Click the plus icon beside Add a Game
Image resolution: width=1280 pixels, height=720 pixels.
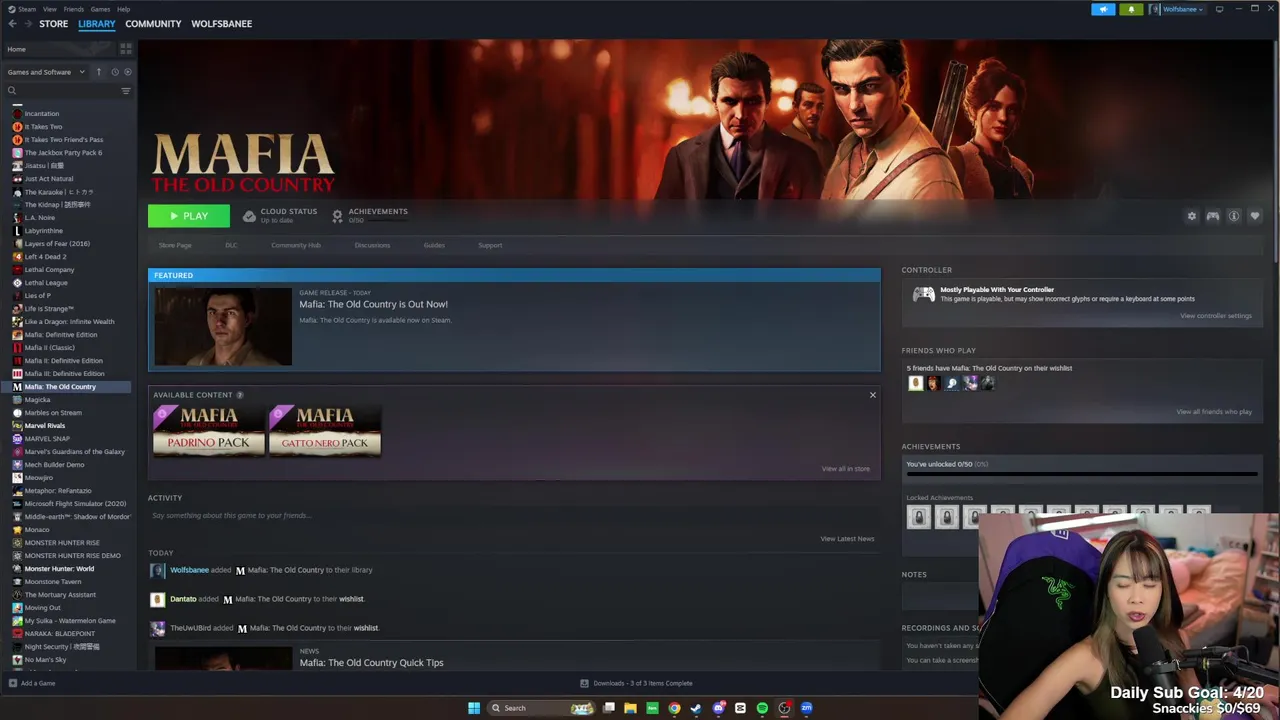coord(12,683)
